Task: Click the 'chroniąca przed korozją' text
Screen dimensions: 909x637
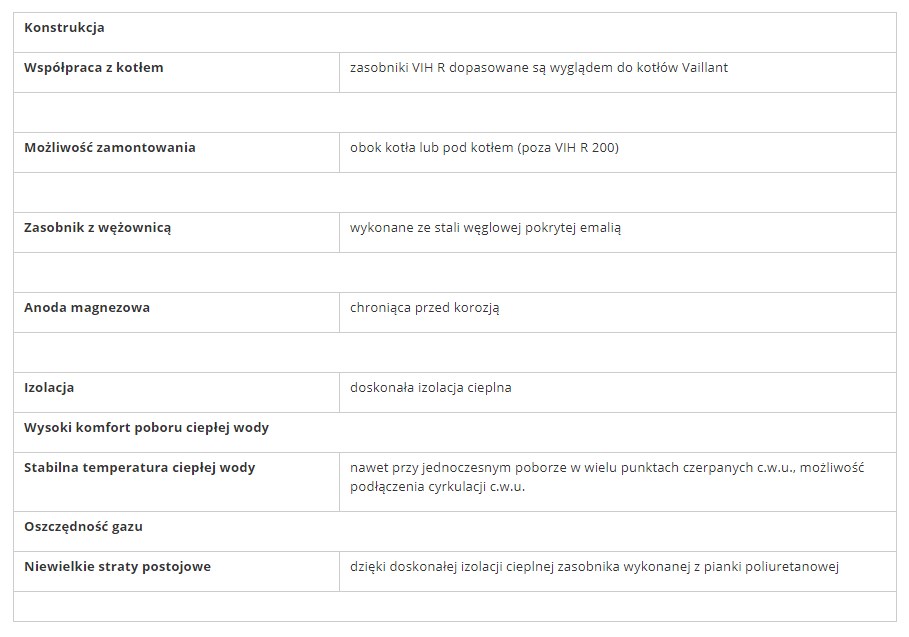Action: [x=424, y=308]
